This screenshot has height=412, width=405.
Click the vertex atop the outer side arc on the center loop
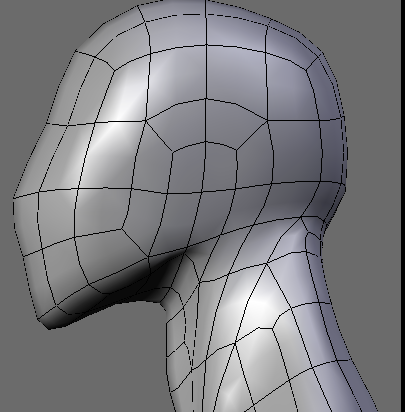(206, 99)
